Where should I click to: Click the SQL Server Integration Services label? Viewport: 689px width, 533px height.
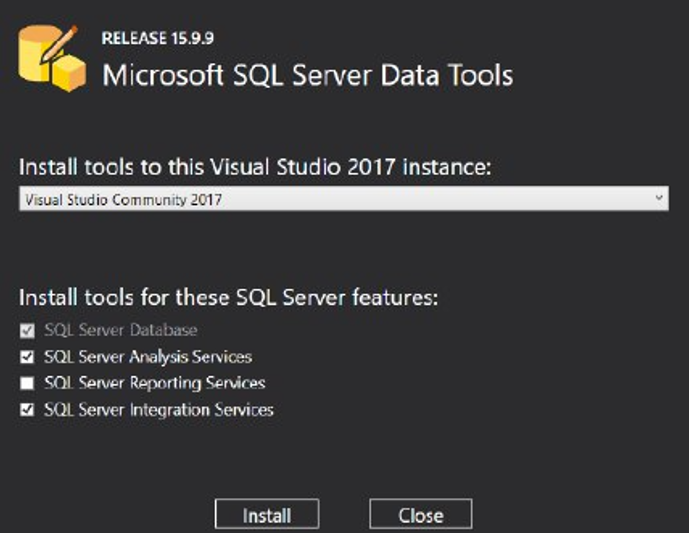pyautogui.click(x=158, y=409)
